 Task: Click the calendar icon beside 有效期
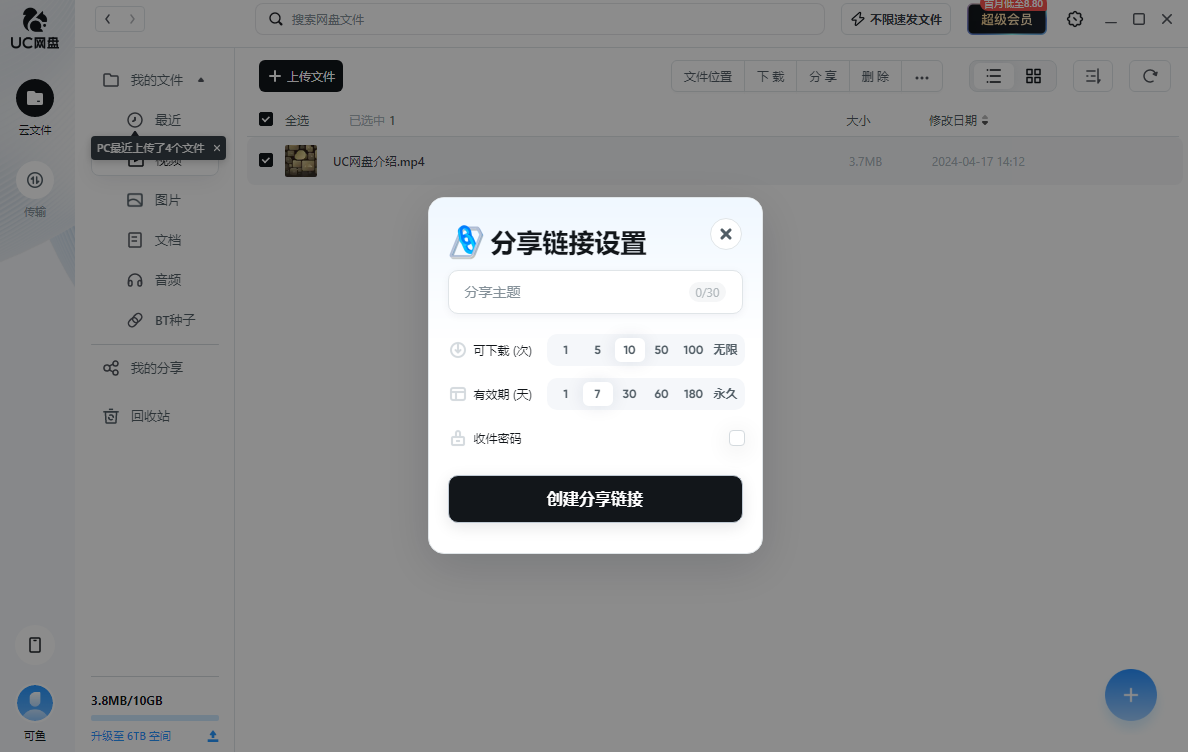click(x=458, y=394)
